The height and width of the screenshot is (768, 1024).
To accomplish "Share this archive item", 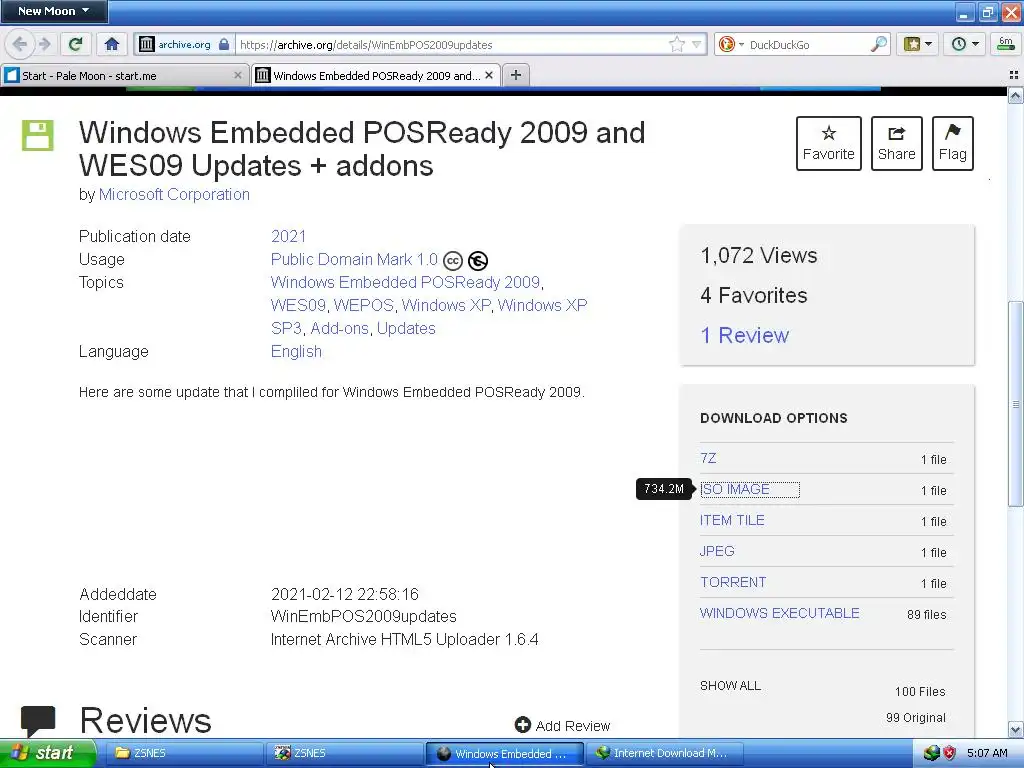I will [x=897, y=143].
